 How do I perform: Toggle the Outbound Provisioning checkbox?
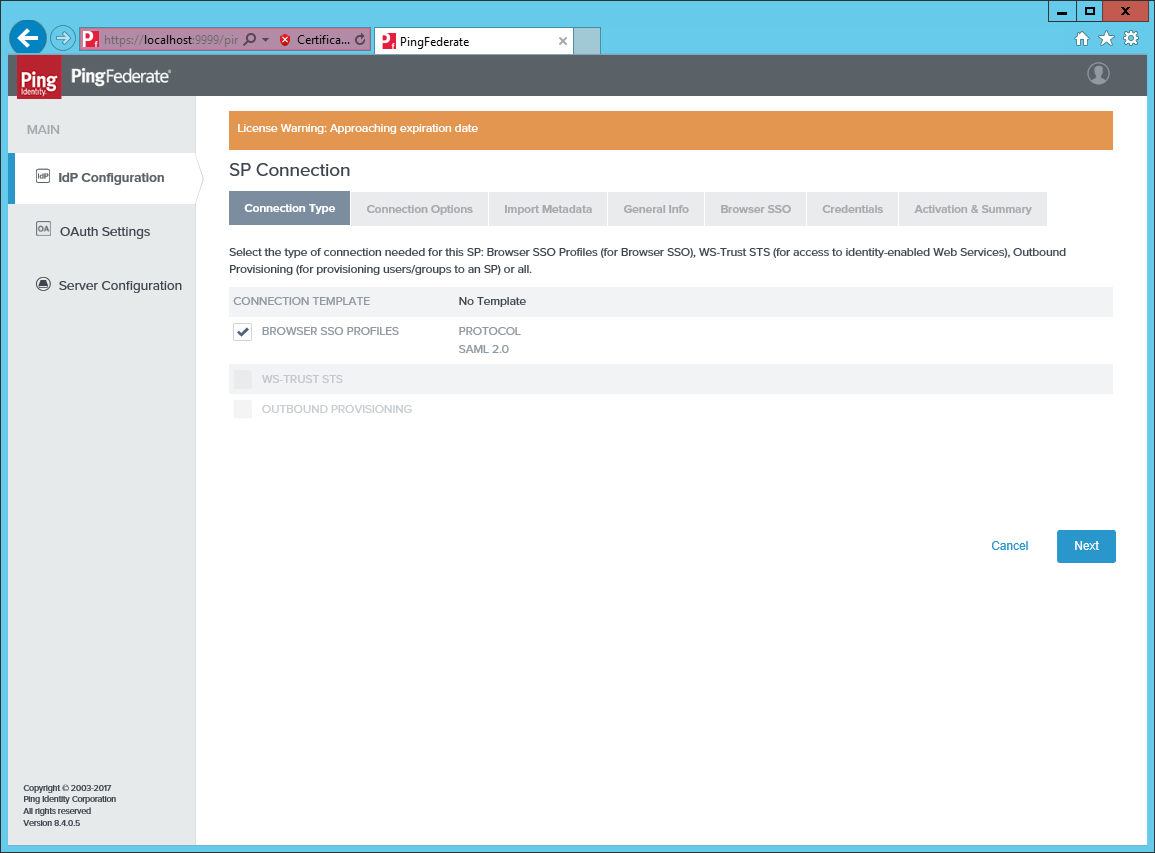[242, 410]
